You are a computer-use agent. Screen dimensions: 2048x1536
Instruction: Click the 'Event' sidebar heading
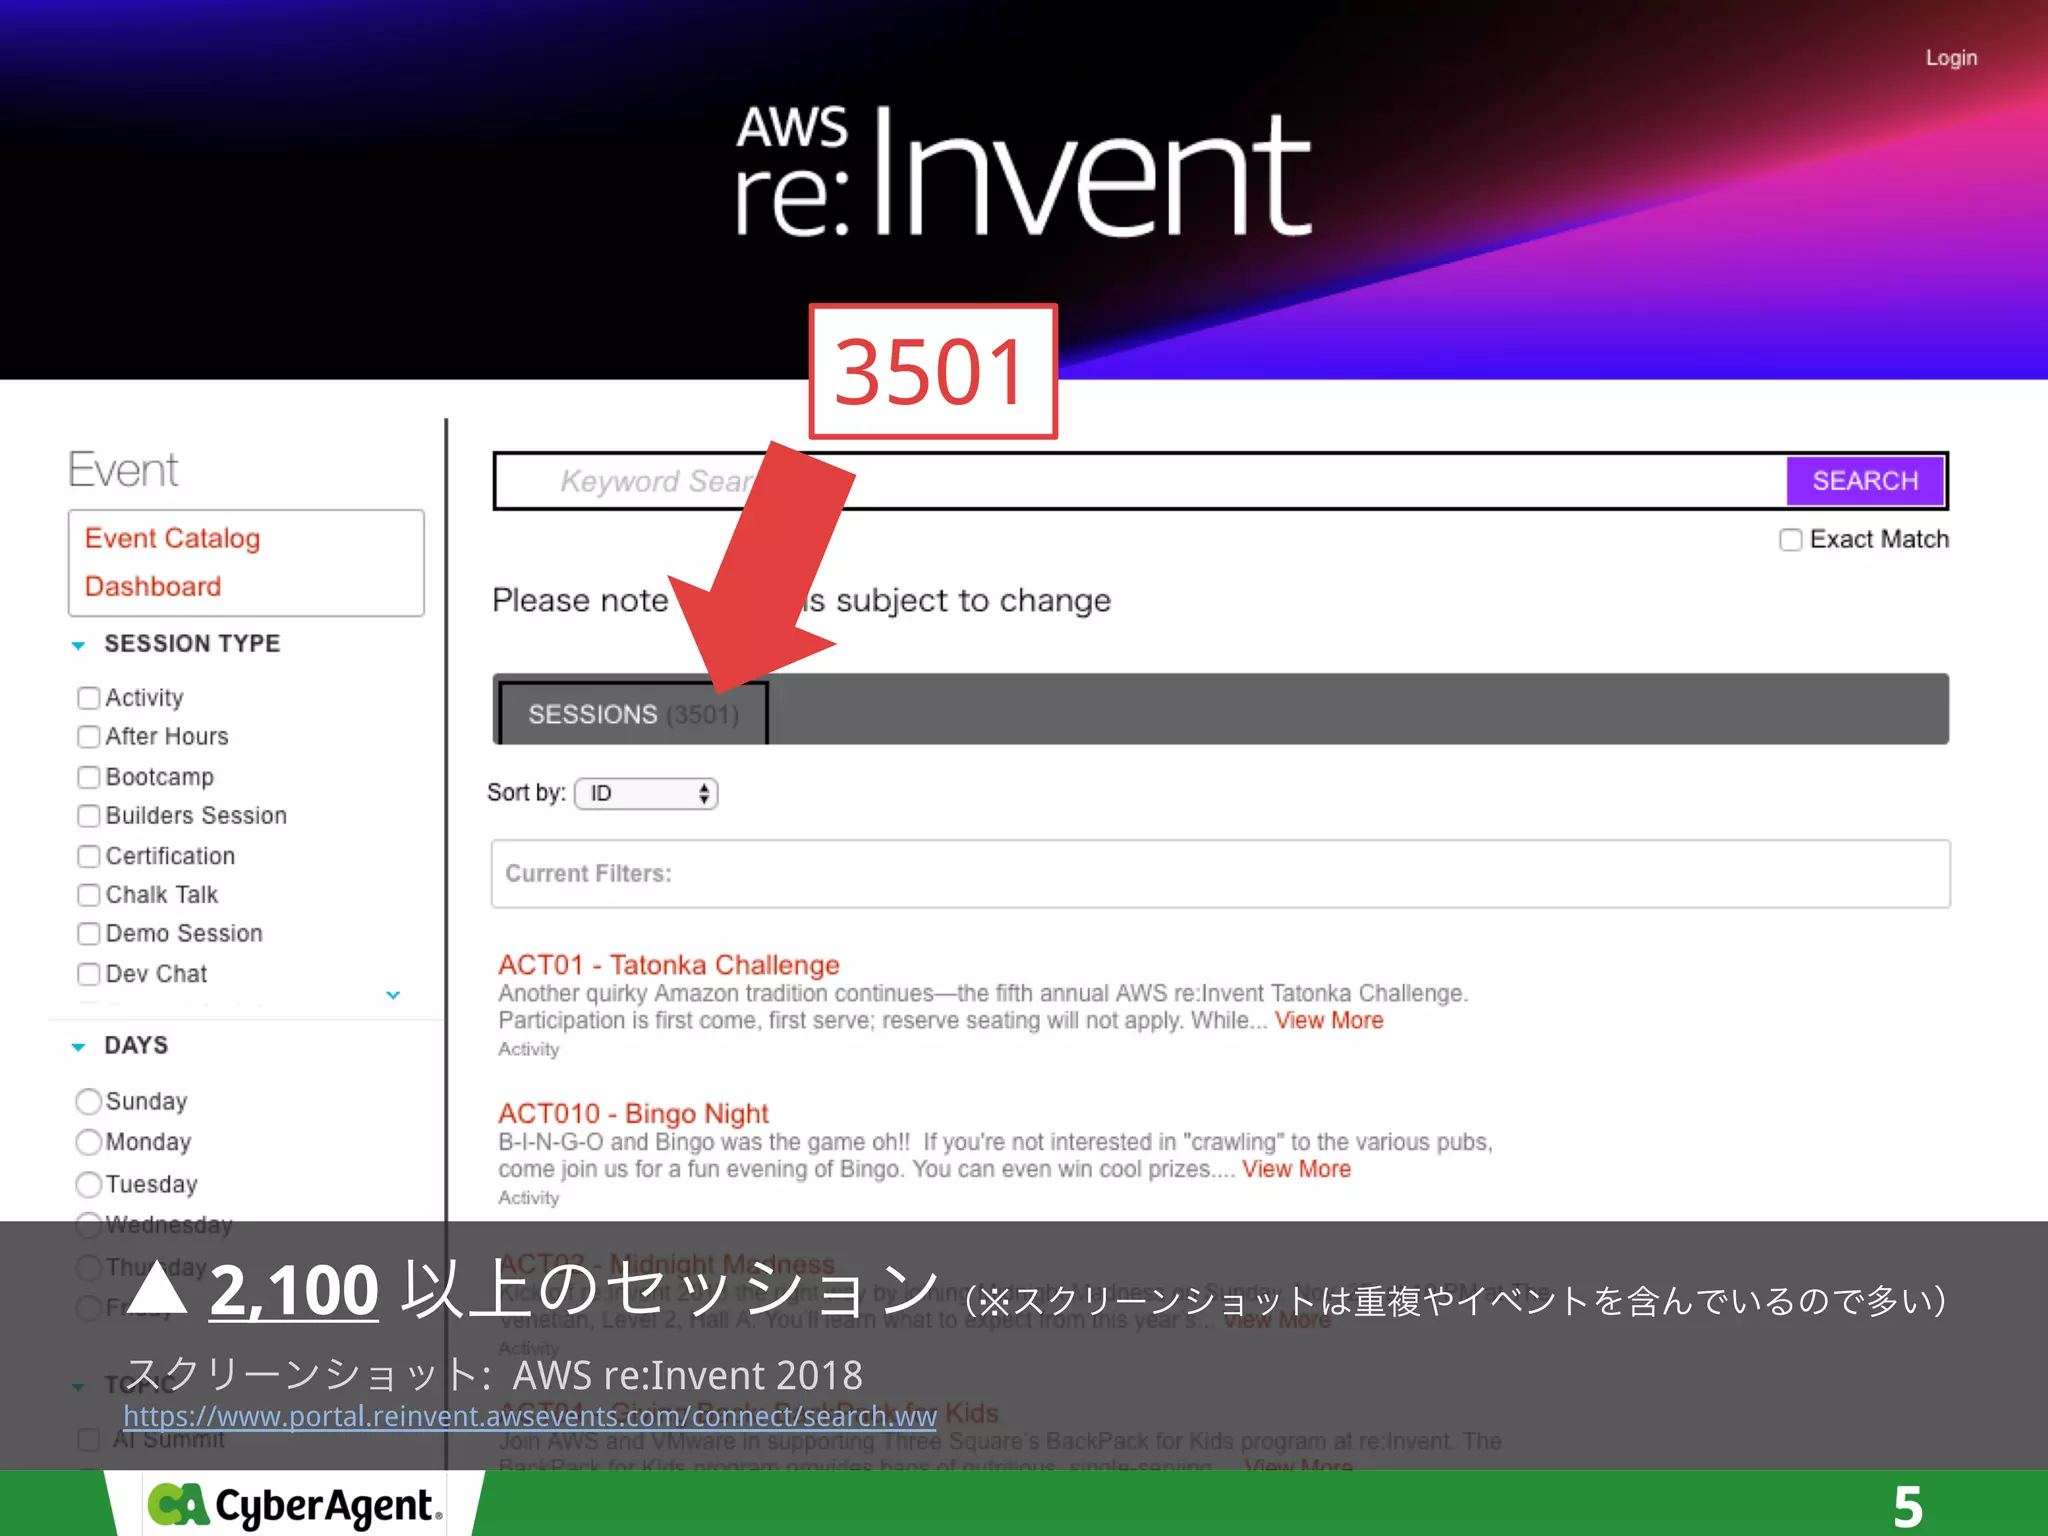tap(122, 470)
